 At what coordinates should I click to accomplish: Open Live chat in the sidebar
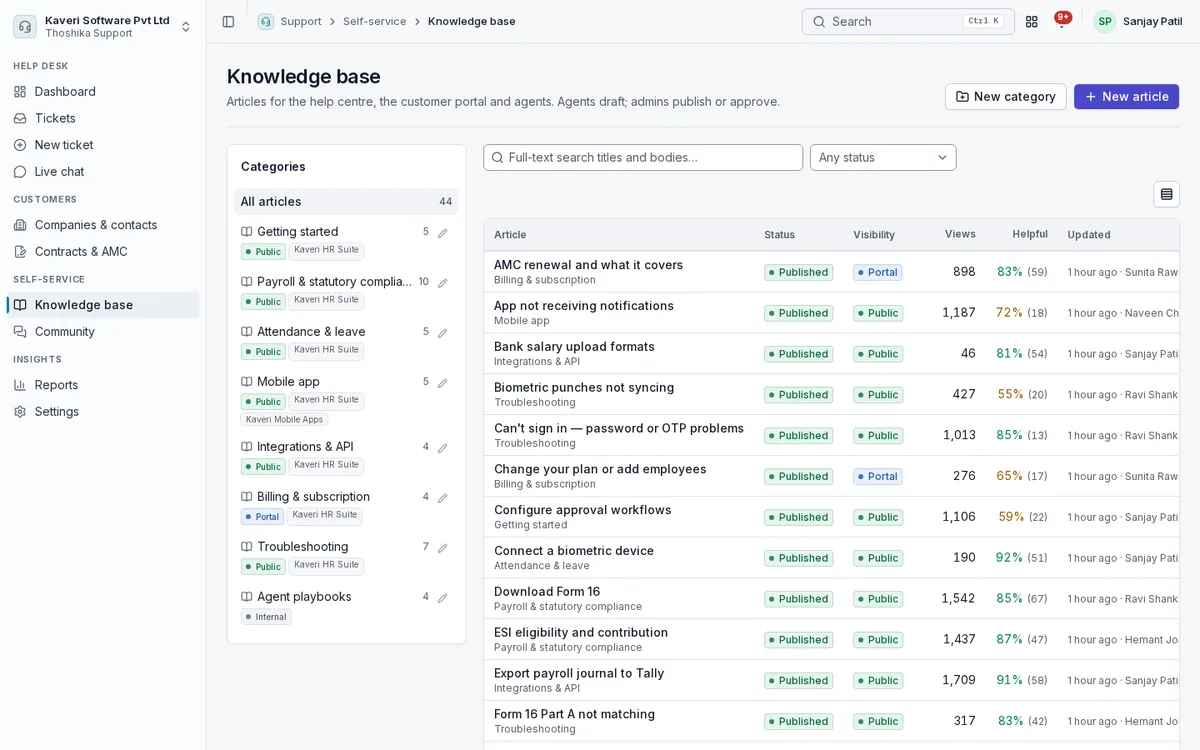click(x=103, y=172)
